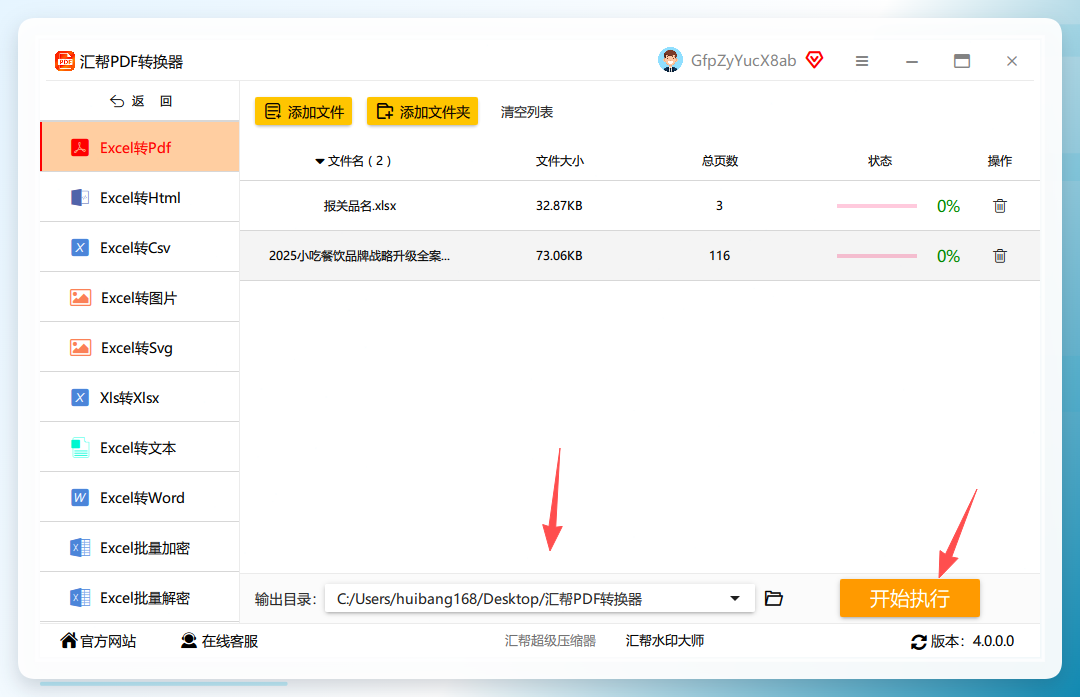Image resolution: width=1080 pixels, height=697 pixels.
Task: Switch to the Excel转Csv tab
Action: coord(140,248)
